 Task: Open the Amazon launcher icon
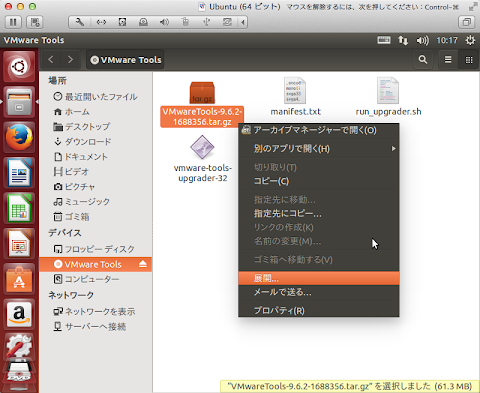(x=19, y=315)
